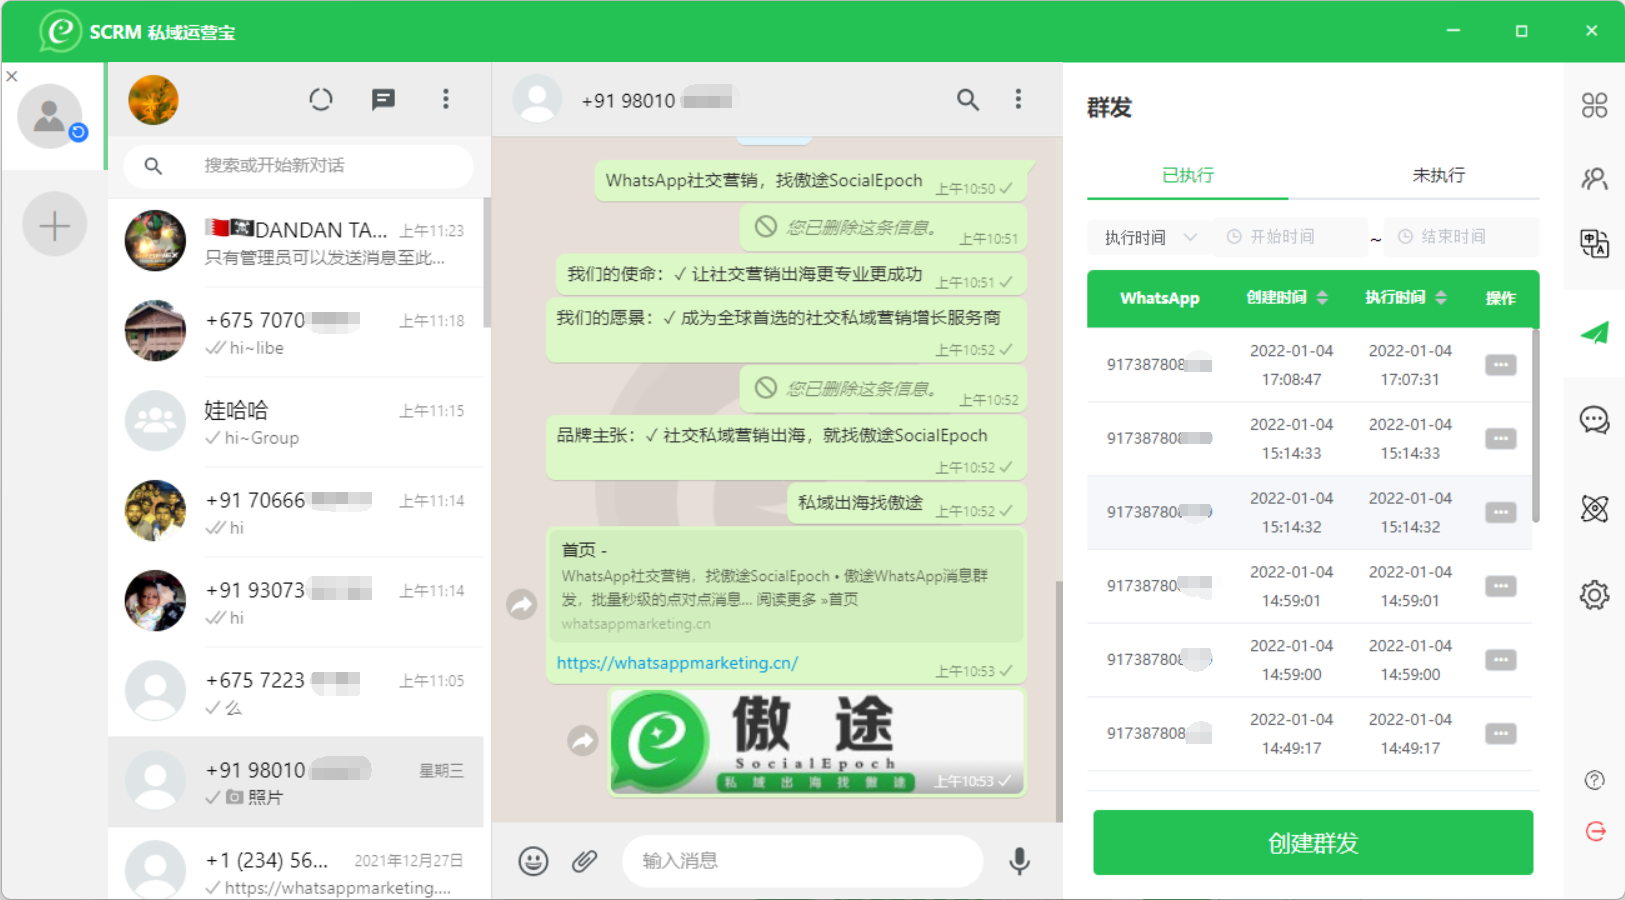The width and height of the screenshot is (1625, 900).
Task: Click the 搜索或开始新对话 search box
Action: click(x=298, y=165)
